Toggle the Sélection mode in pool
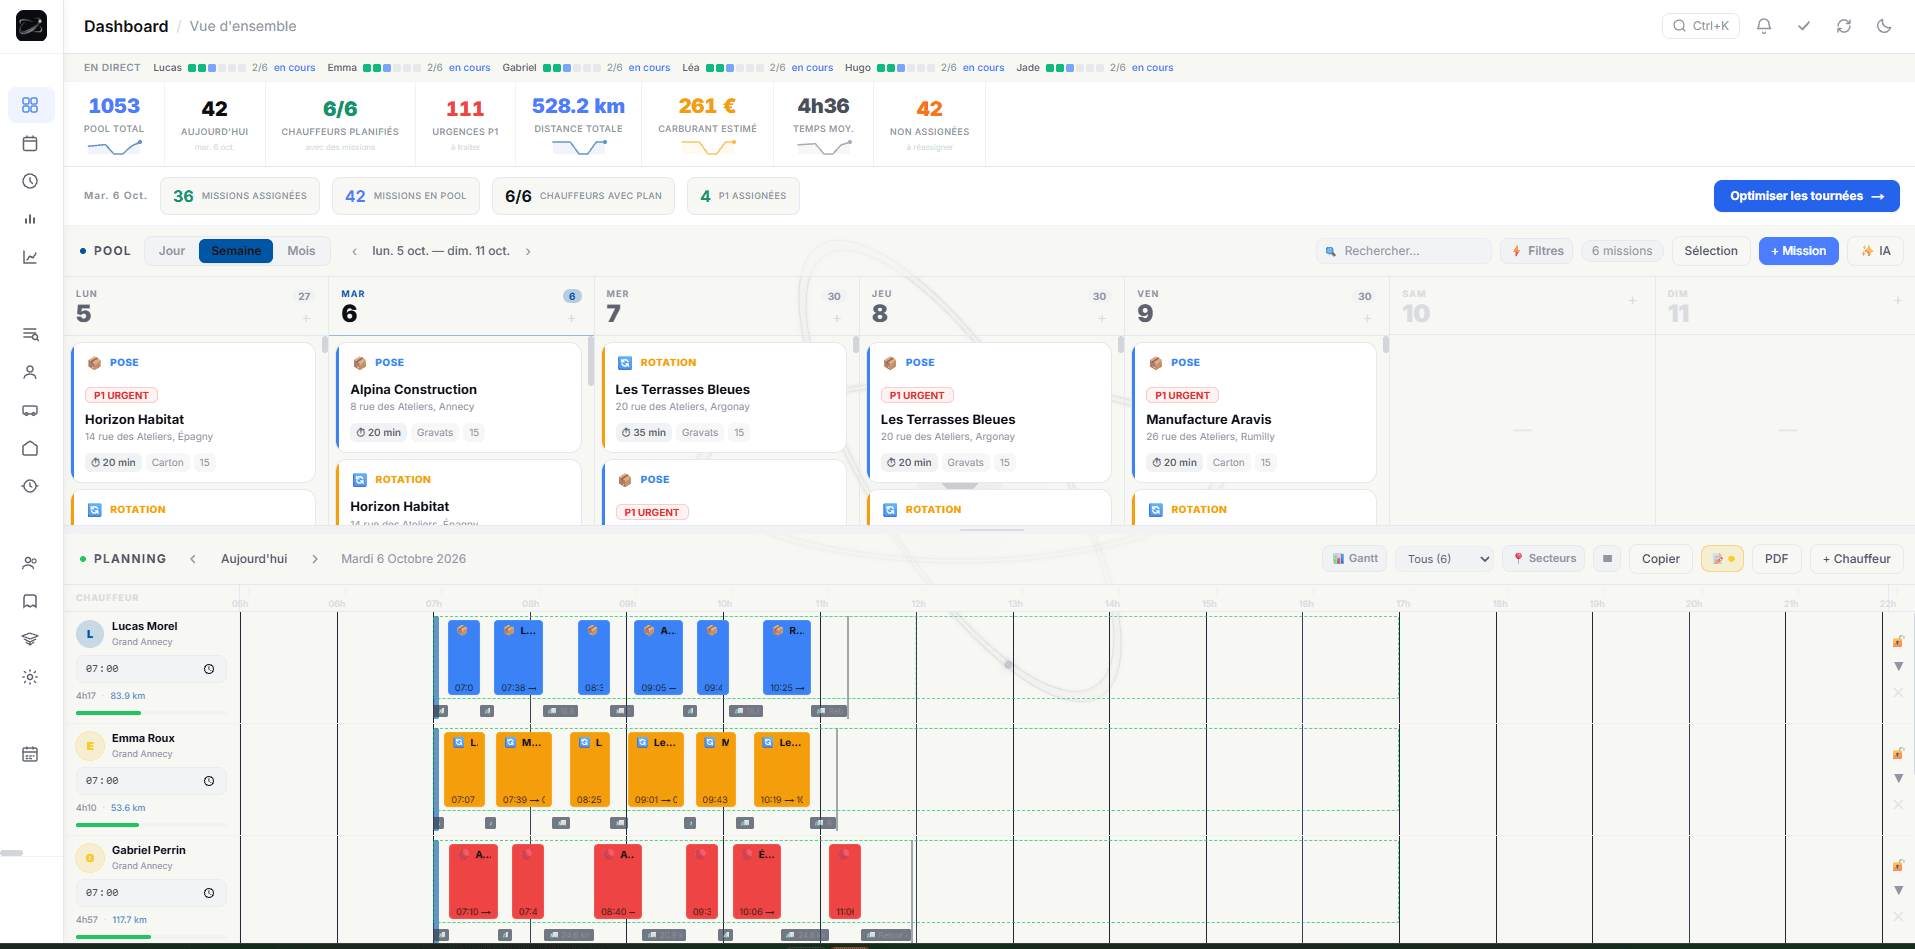Image resolution: width=1915 pixels, height=949 pixels. coord(1711,251)
